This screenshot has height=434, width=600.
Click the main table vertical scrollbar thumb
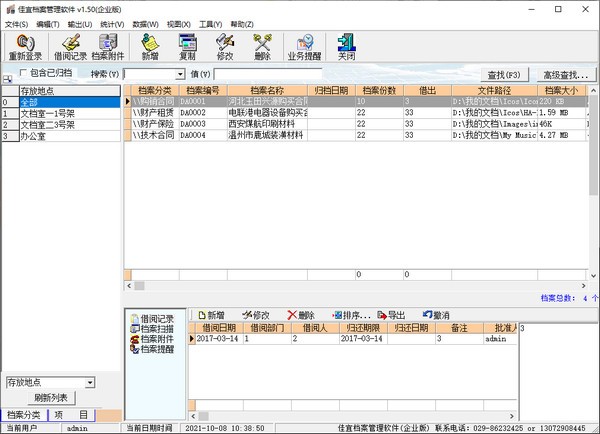pos(593,145)
